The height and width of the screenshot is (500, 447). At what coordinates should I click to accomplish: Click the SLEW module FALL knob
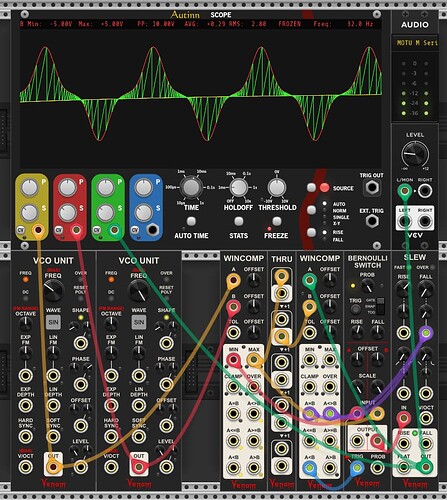tap(426, 289)
